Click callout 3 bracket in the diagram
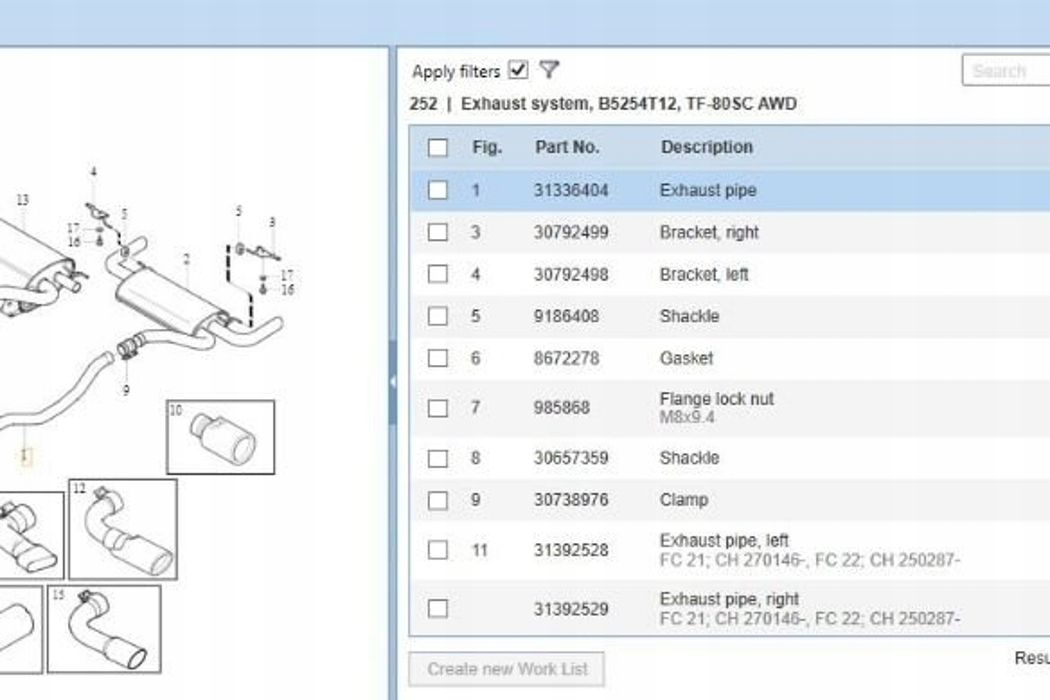The height and width of the screenshot is (700, 1050). [272, 222]
